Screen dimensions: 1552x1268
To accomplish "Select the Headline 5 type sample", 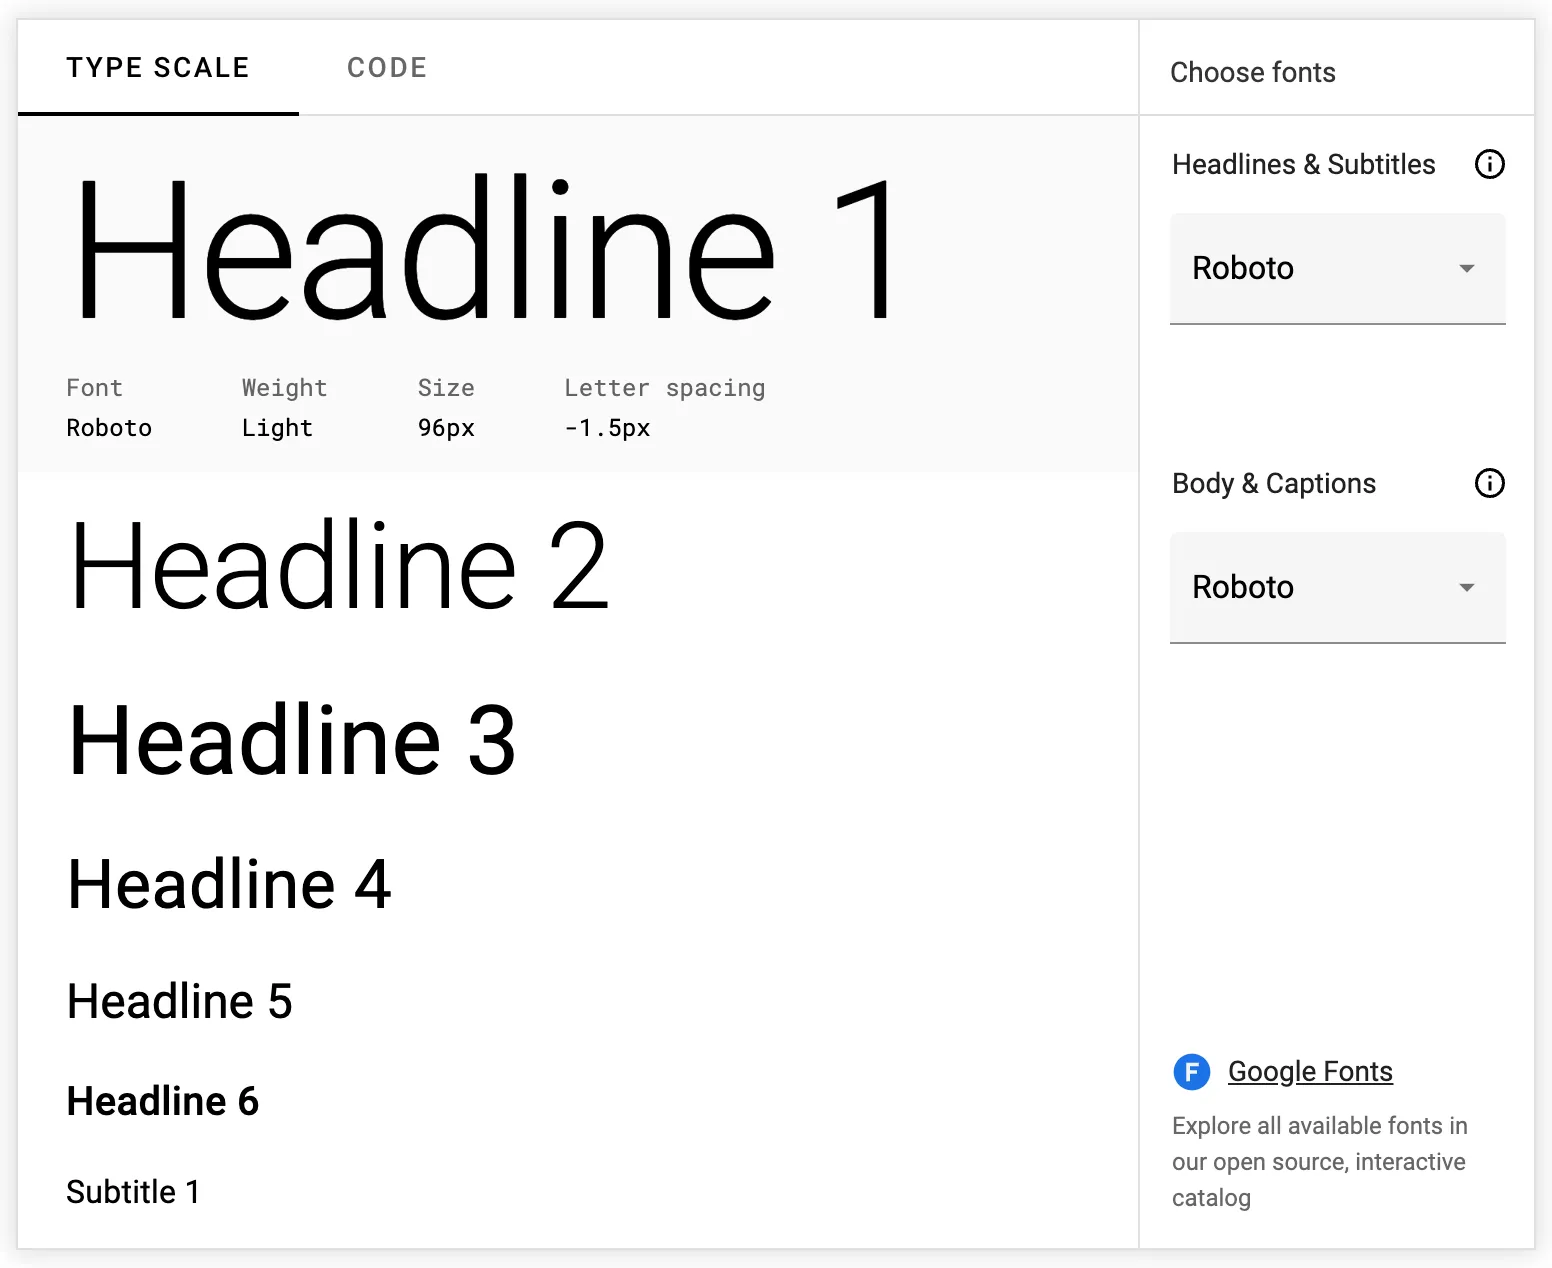I will 180,1002.
